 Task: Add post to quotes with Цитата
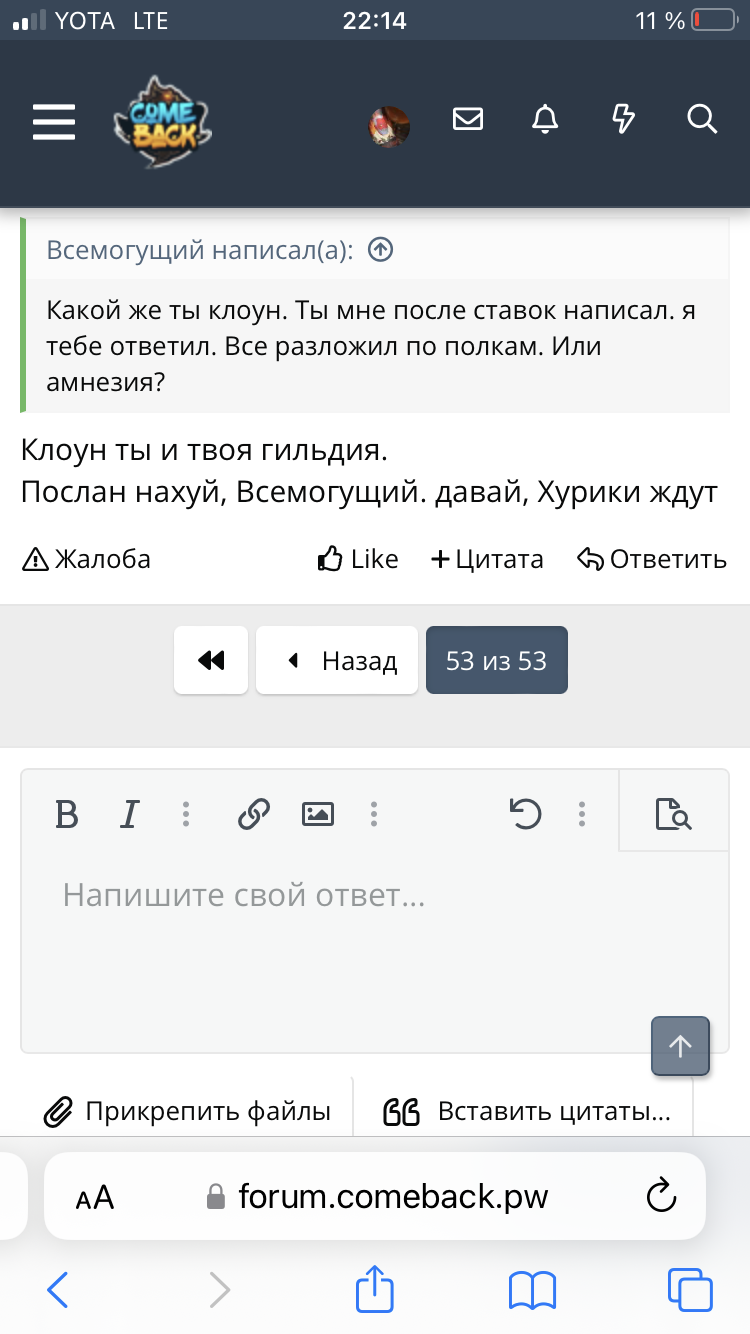tap(487, 559)
